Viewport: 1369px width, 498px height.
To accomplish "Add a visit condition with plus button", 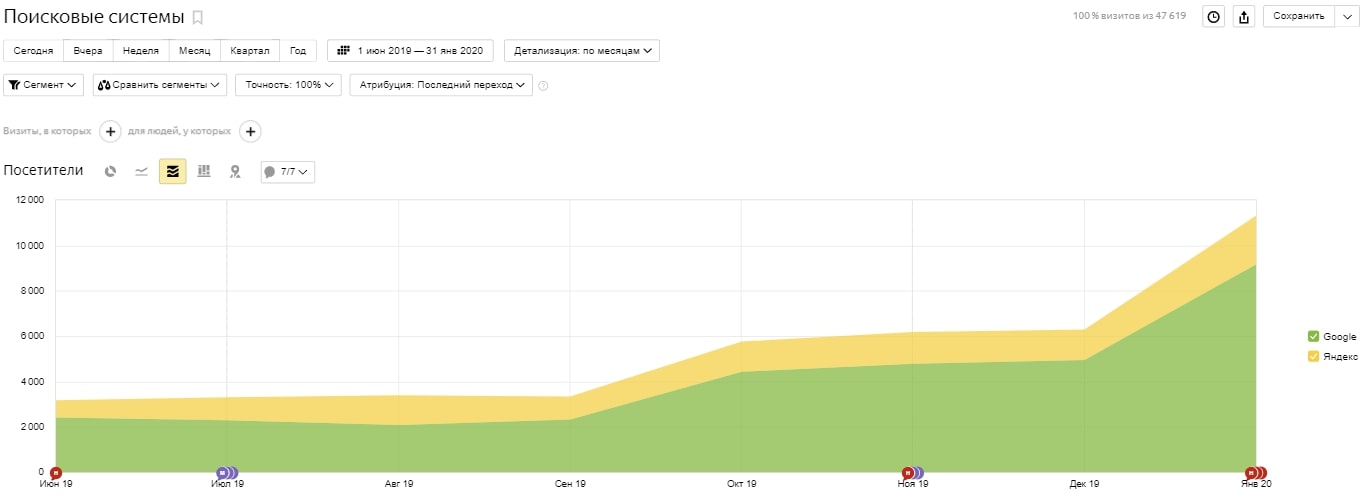I will pos(110,131).
